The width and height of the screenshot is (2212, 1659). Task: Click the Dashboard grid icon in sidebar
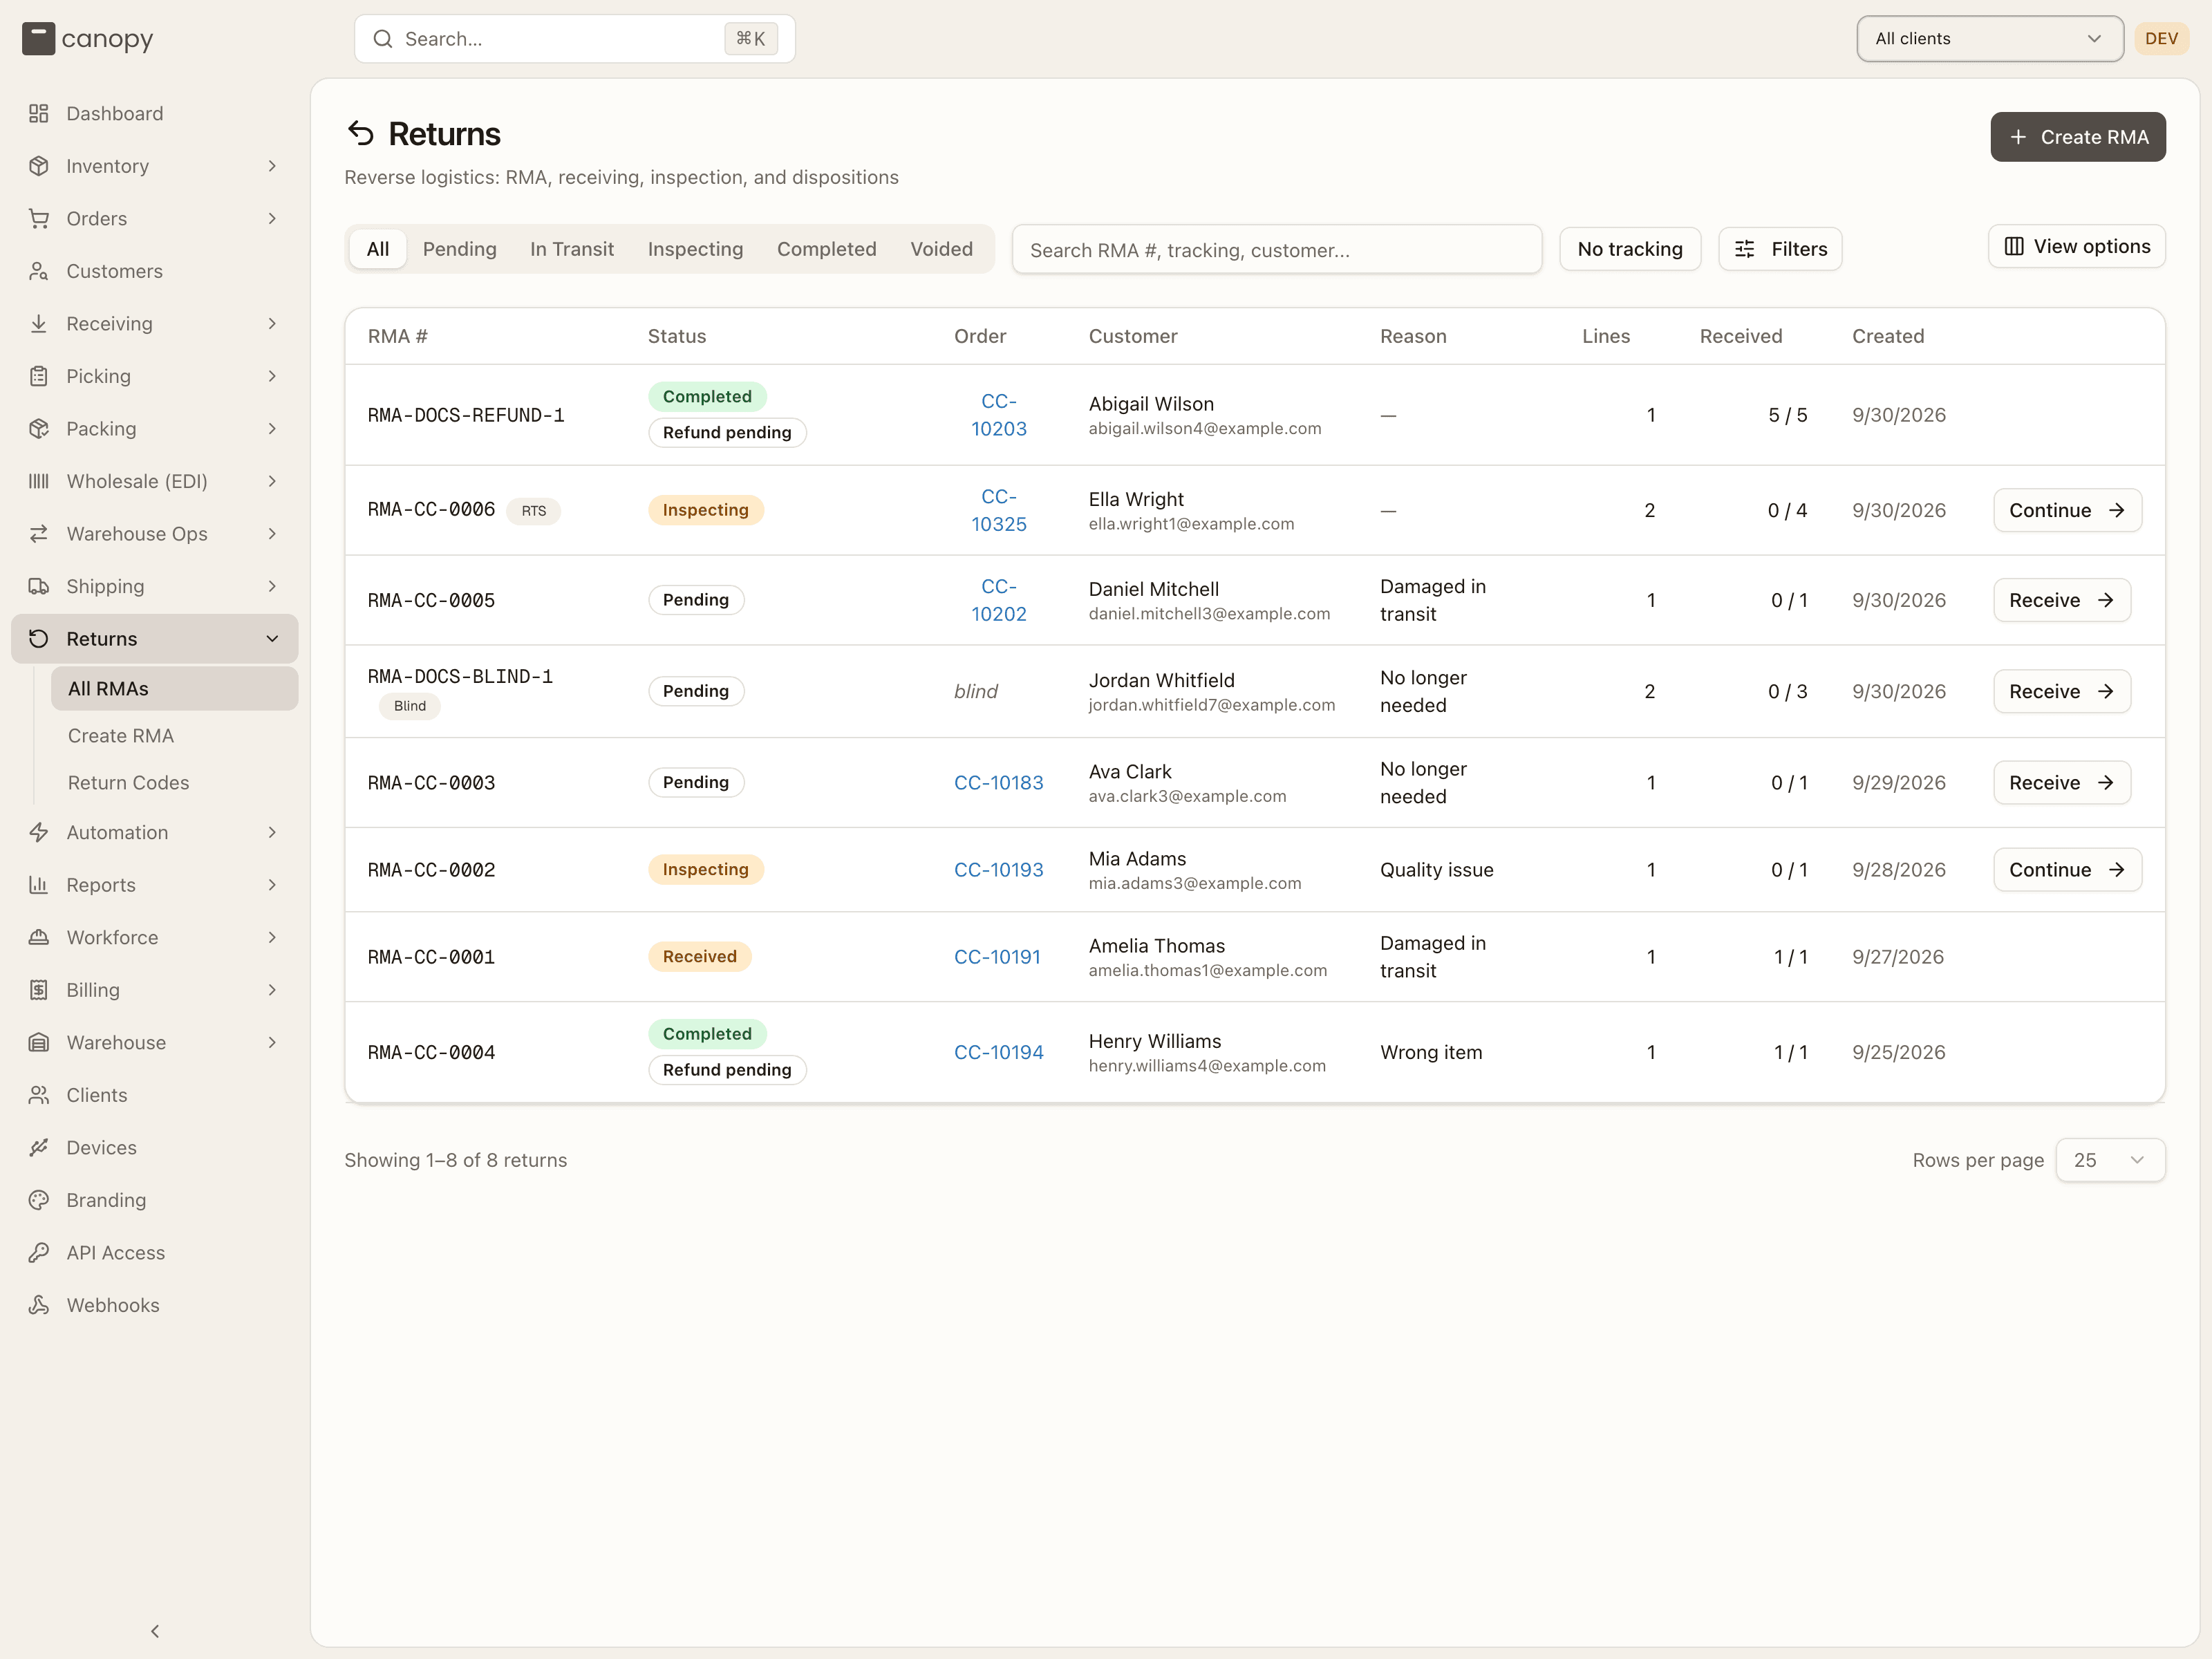coord(39,114)
